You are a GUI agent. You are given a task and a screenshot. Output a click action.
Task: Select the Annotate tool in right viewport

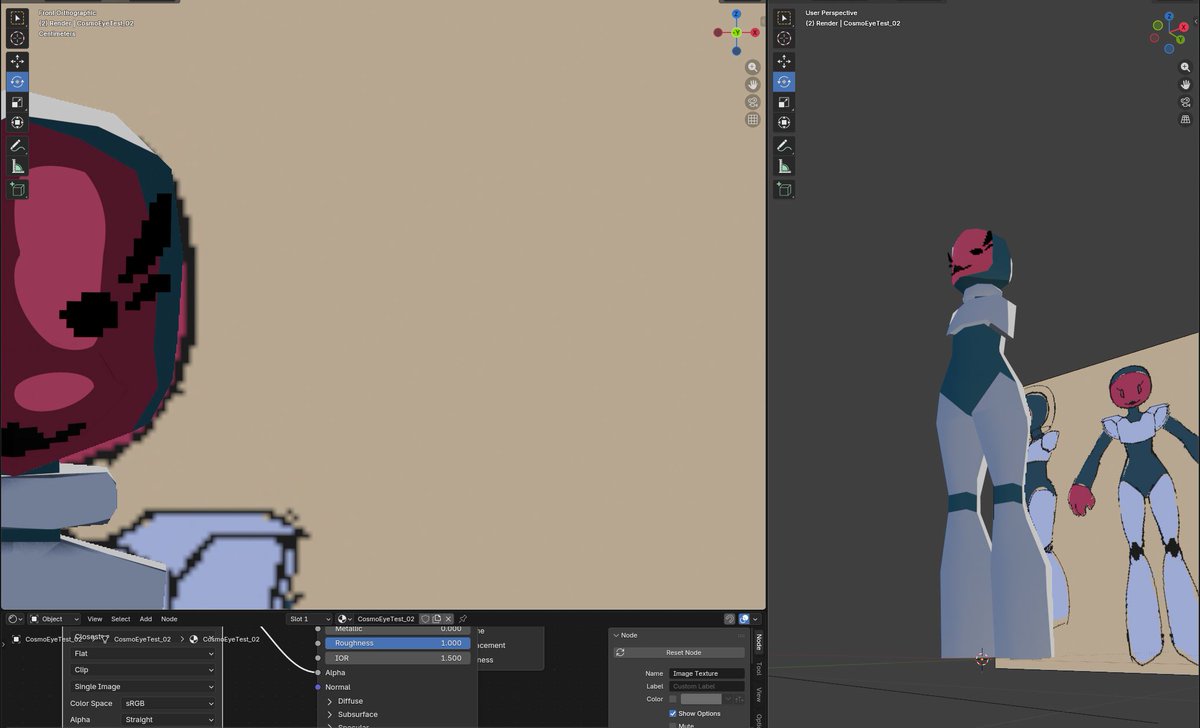point(784,146)
